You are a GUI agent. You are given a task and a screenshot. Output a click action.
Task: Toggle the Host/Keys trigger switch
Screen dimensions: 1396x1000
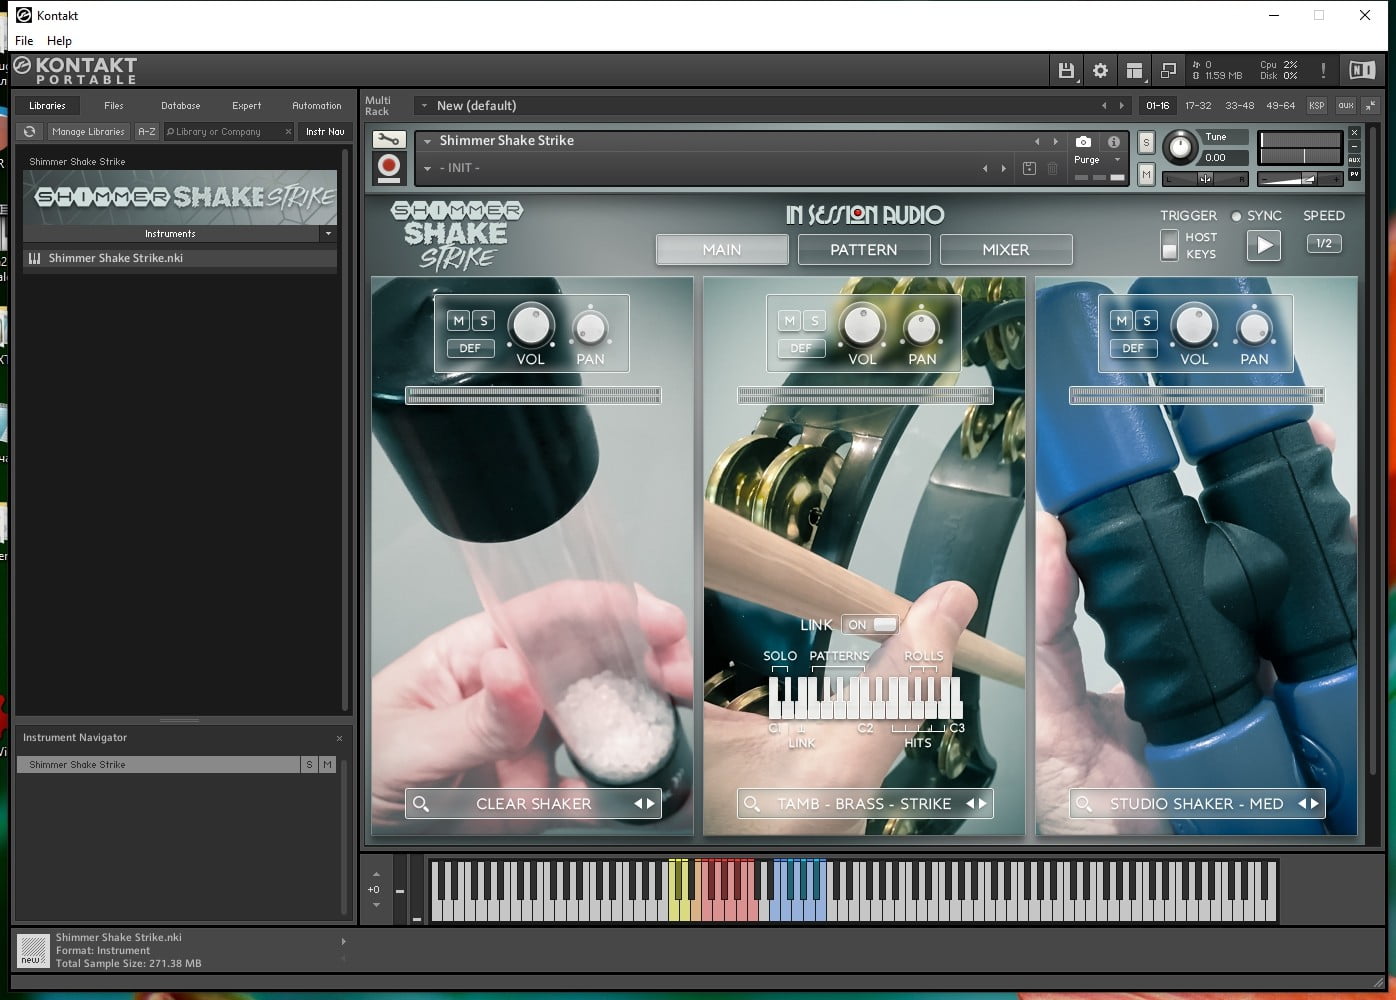pyautogui.click(x=1169, y=245)
